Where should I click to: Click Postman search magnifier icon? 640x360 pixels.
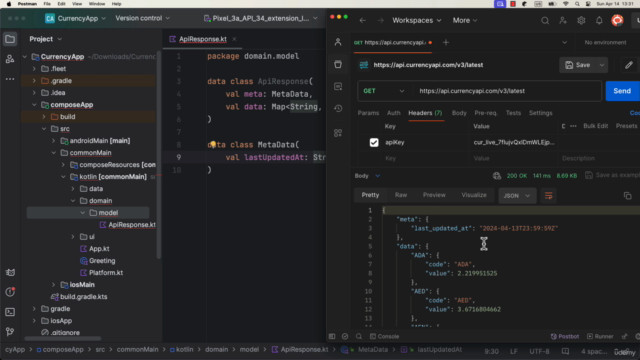coord(545,20)
